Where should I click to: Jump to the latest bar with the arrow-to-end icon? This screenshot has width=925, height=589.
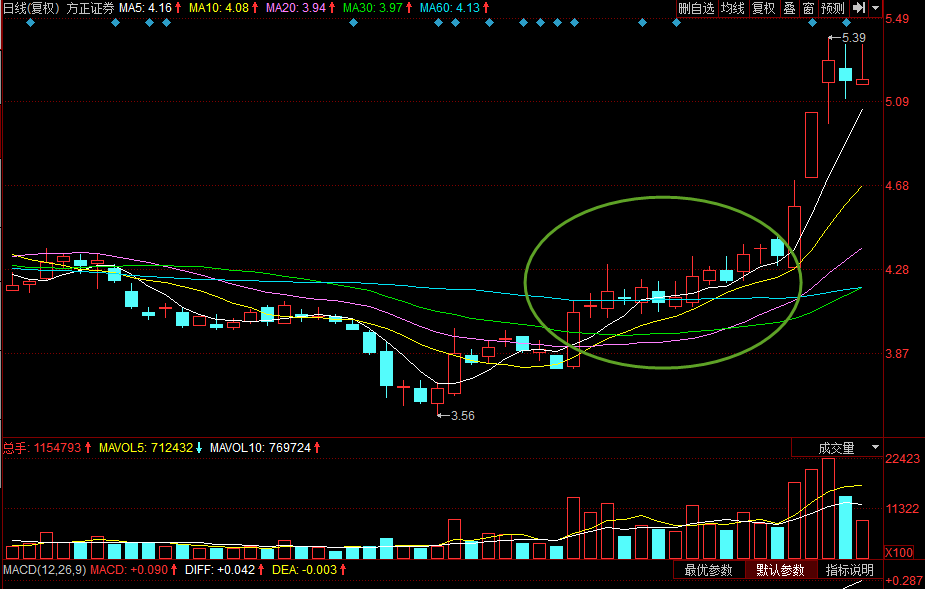pos(859,8)
